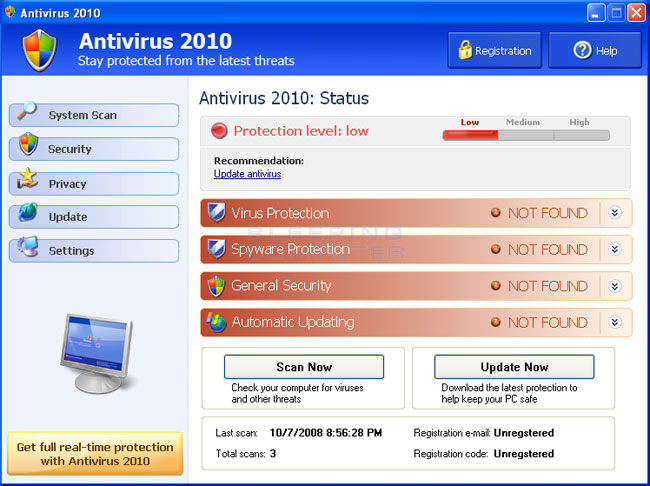Click the computer monitor image in sidebar
The width and height of the screenshot is (650, 486).
pos(98,353)
